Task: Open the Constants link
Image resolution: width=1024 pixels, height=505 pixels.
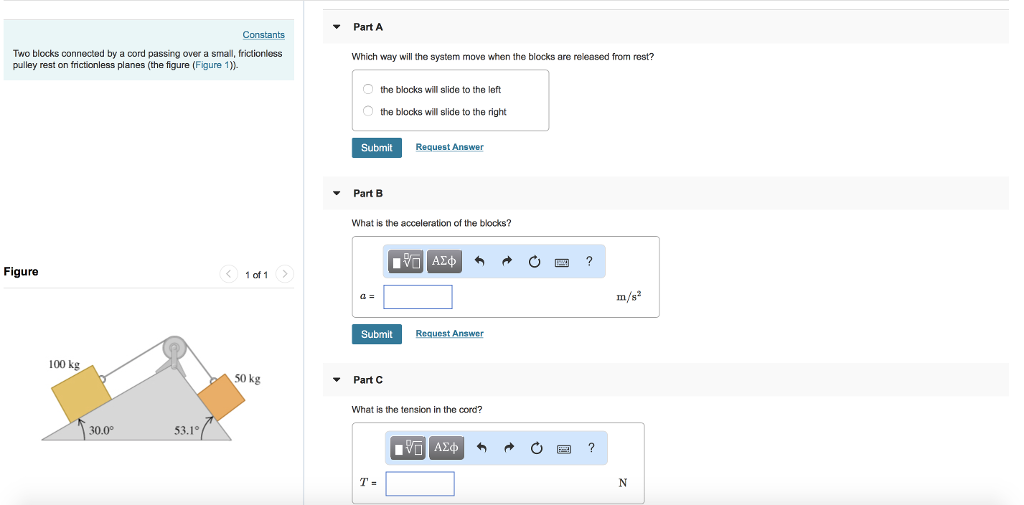Action: pos(263,35)
